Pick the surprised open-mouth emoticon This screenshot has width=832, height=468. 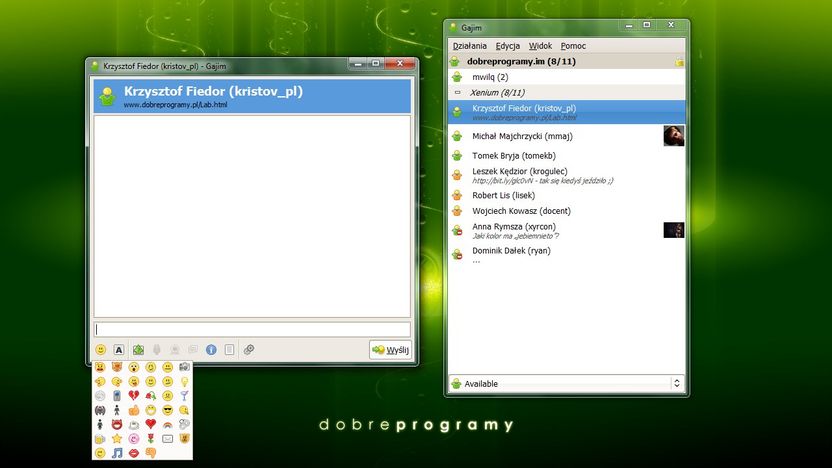134,367
